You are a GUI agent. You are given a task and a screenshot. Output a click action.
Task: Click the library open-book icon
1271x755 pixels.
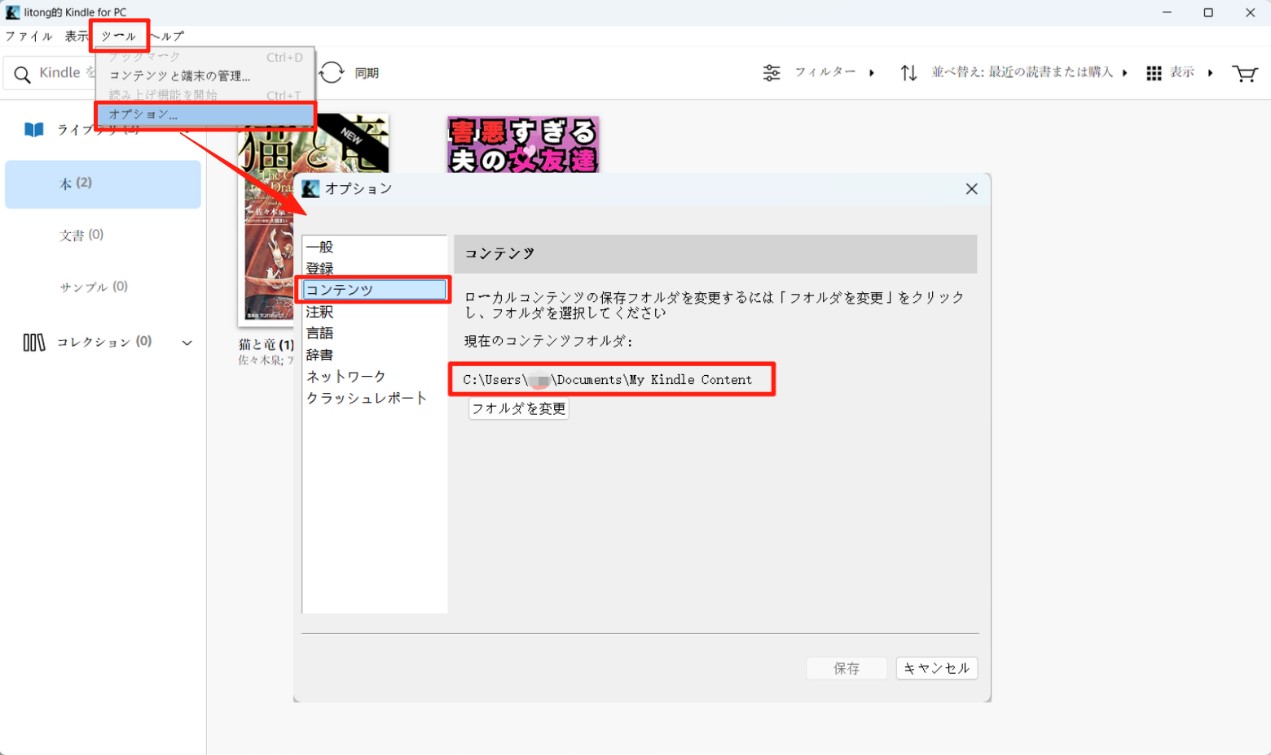tap(34, 130)
